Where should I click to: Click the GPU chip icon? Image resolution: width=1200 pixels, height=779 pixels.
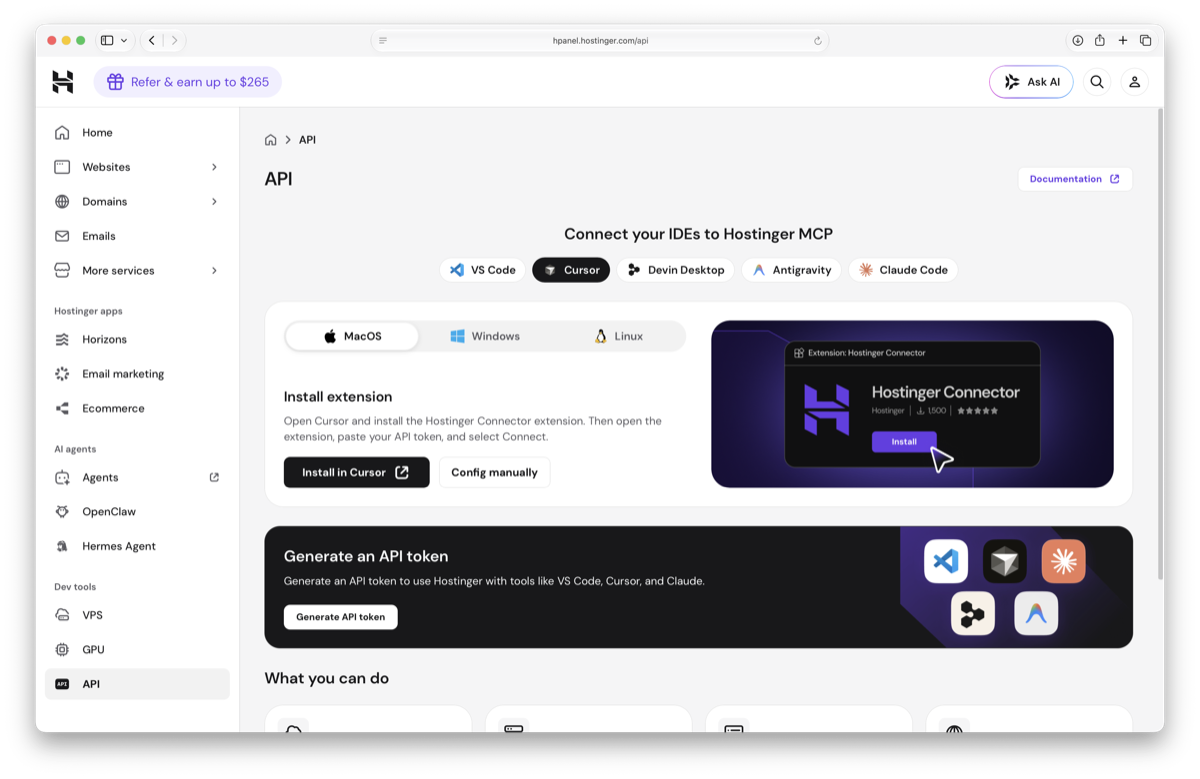[62, 649]
